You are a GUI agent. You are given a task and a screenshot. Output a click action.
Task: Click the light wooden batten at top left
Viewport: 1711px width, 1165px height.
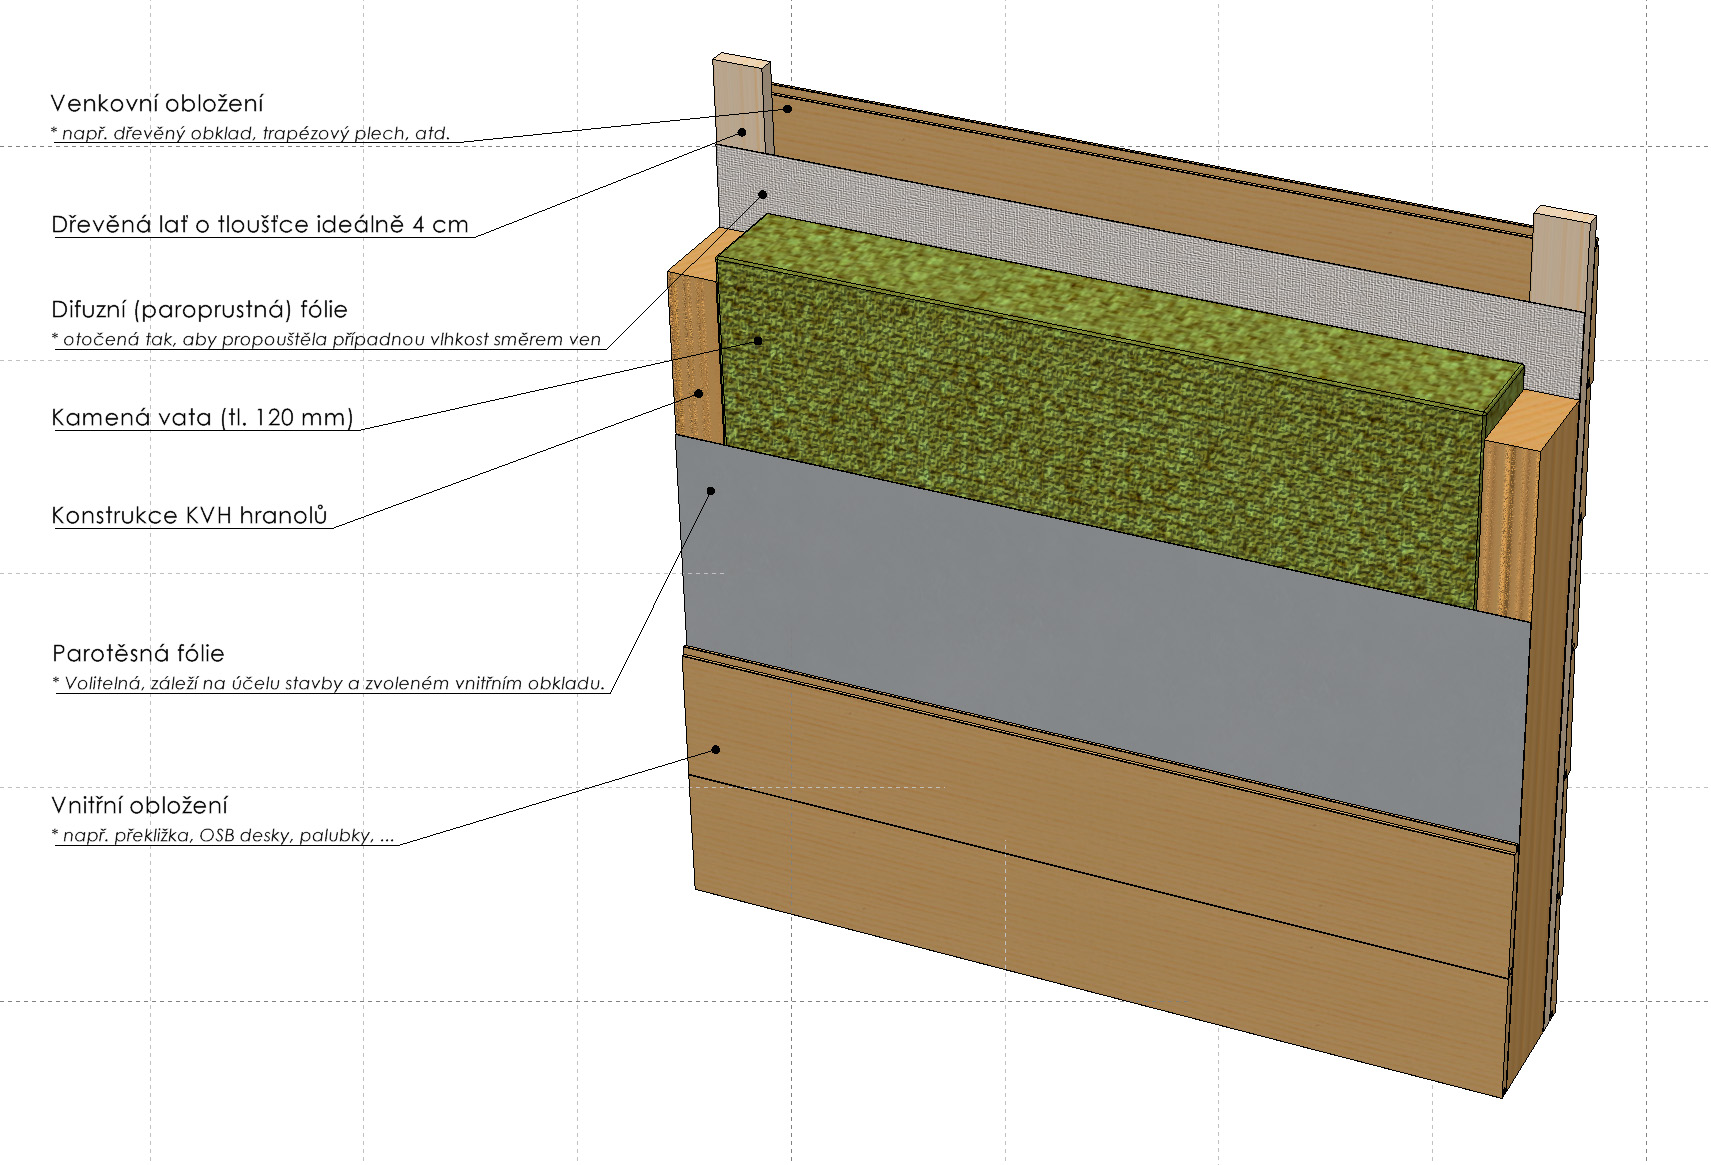pyautogui.click(x=743, y=104)
